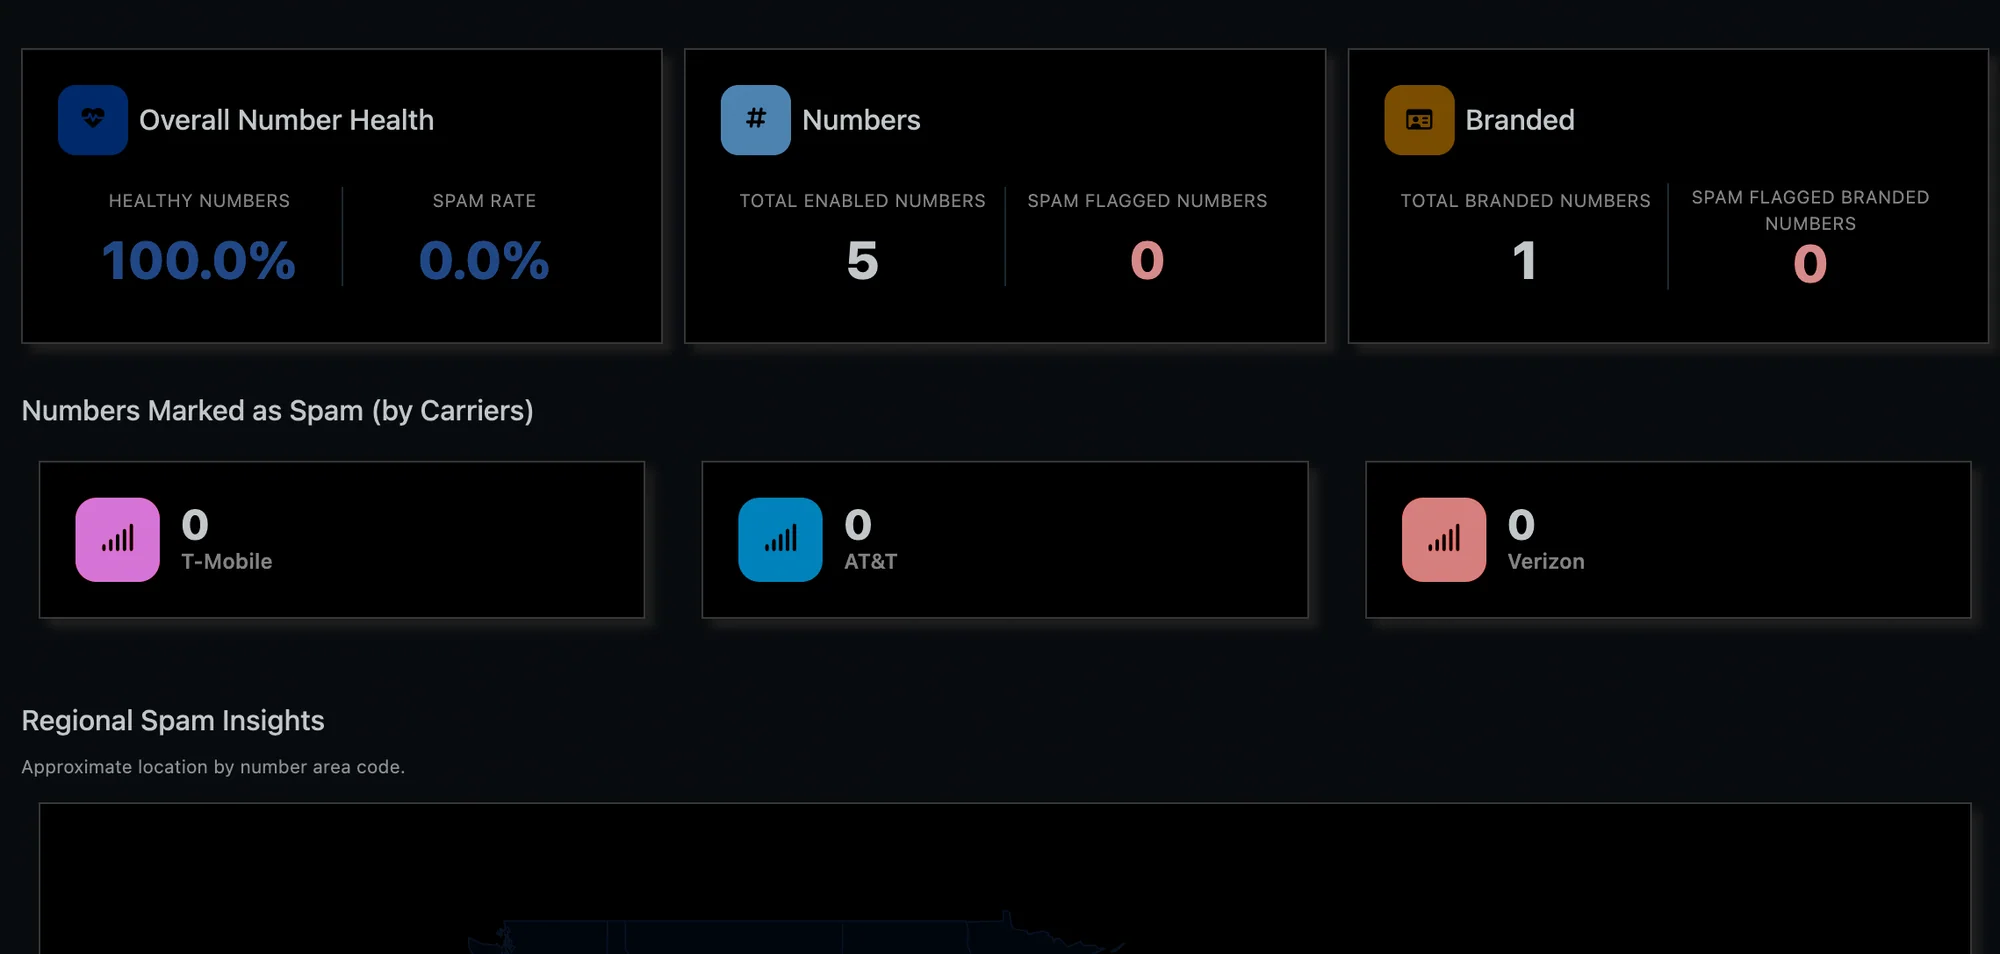Viewport: 2000px width, 954px height.
Task: Click the Numbers hash icon
Action: (756, 120)
